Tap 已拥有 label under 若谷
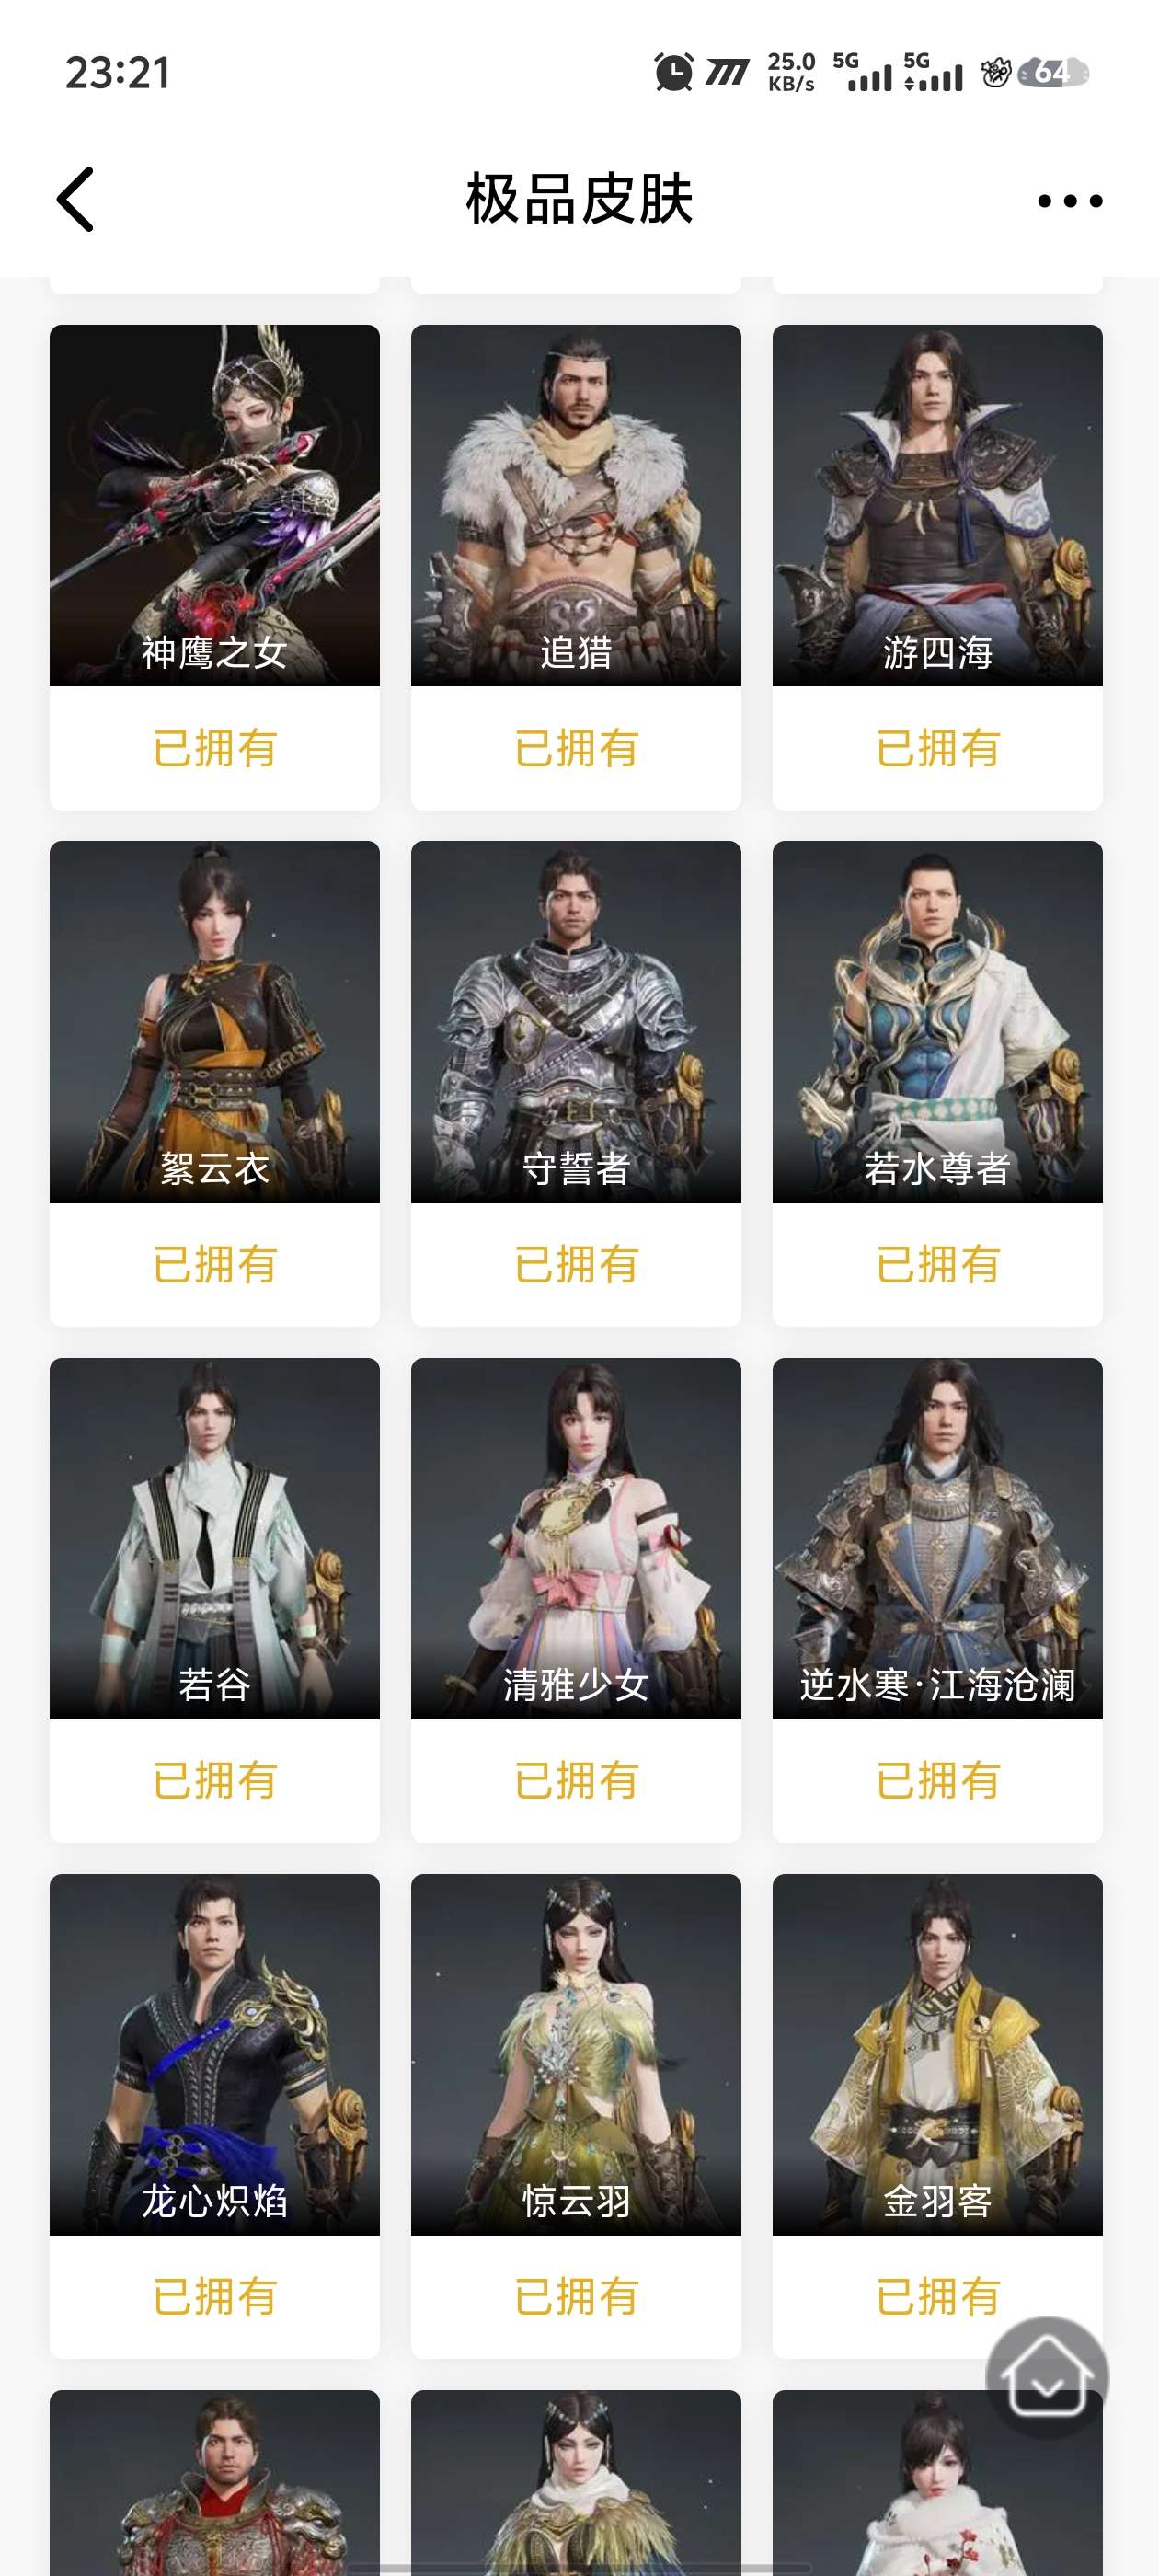The height and width of the screenshot is (2576, 1159). click(x=215, y=1781)
